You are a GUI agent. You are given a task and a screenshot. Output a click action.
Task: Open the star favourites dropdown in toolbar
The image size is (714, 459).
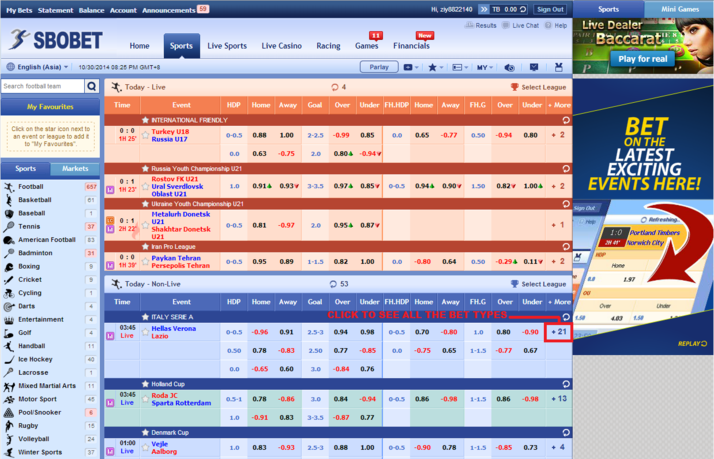[x=435, y=67]
